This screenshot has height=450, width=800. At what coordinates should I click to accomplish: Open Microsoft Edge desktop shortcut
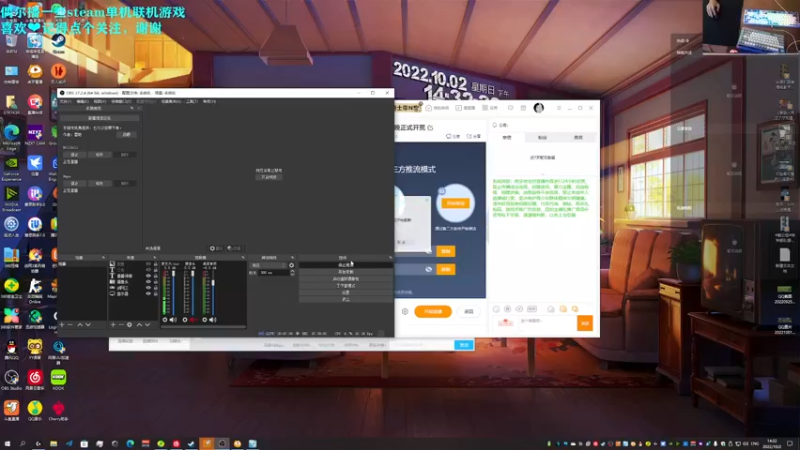click(11, 137)
